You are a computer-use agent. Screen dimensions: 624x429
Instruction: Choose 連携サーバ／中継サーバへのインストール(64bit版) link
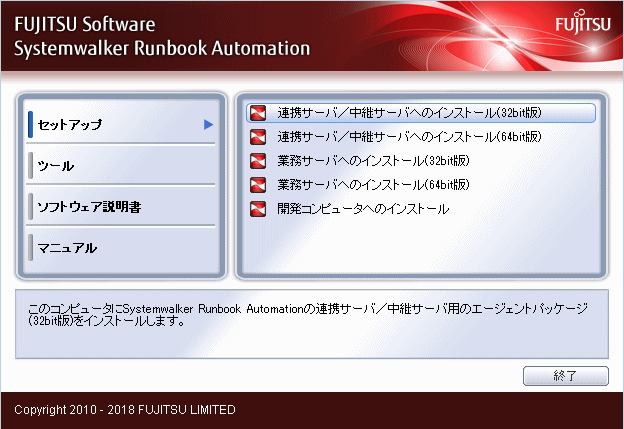point(410,137)
